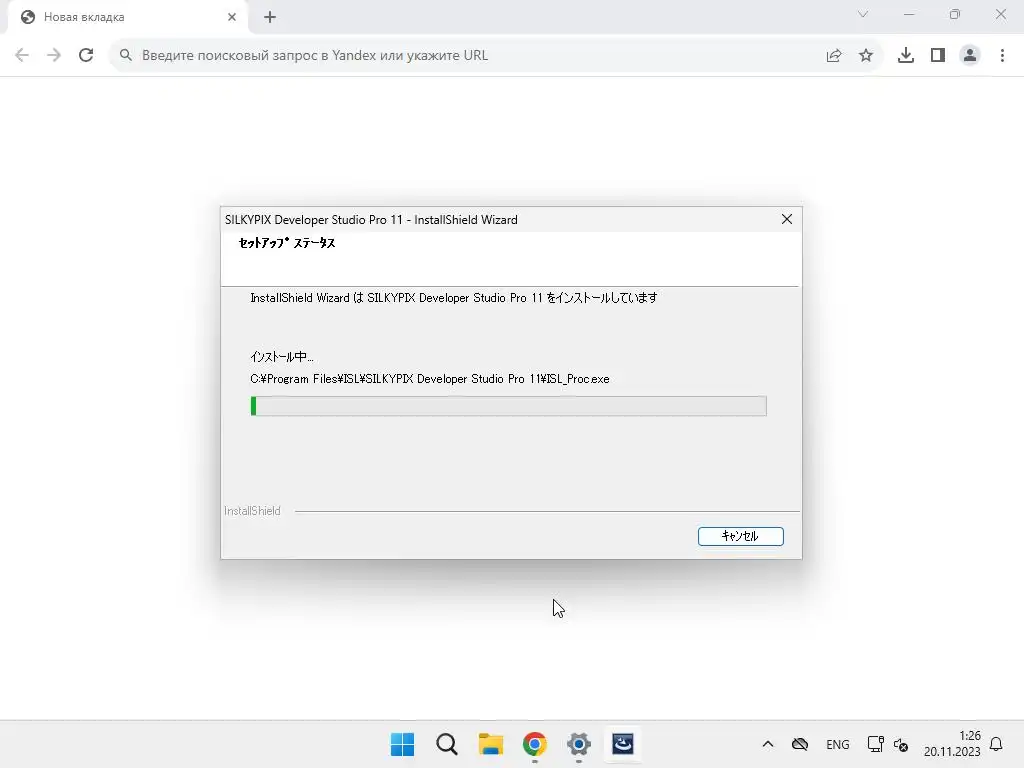Restore down the browser window
1024x768 pixels.
(x=955, y=14)
